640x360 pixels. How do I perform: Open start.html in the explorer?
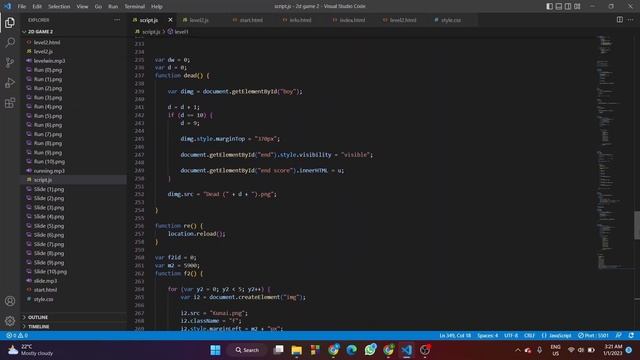click(73, 290)
